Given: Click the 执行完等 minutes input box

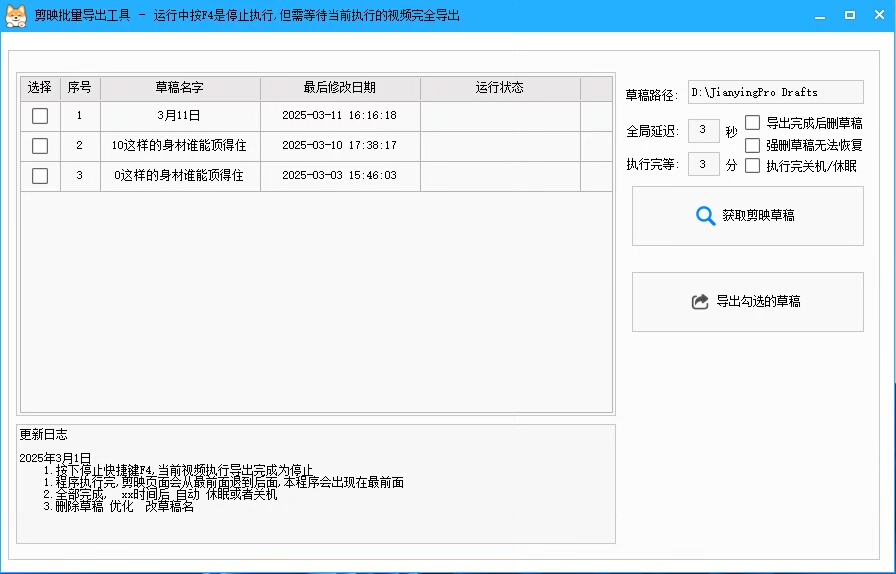Looking at the screenshot, I should click(x=703, y=164).
